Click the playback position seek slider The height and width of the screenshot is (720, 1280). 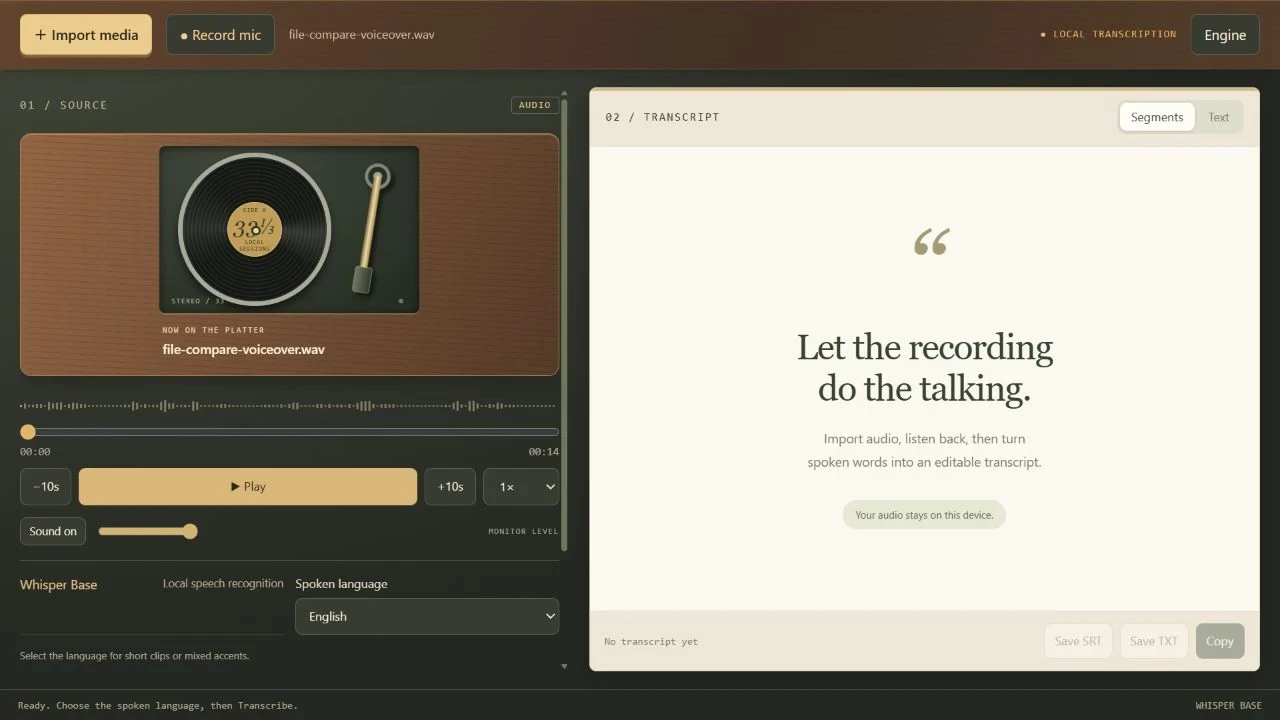coord(289,432)
